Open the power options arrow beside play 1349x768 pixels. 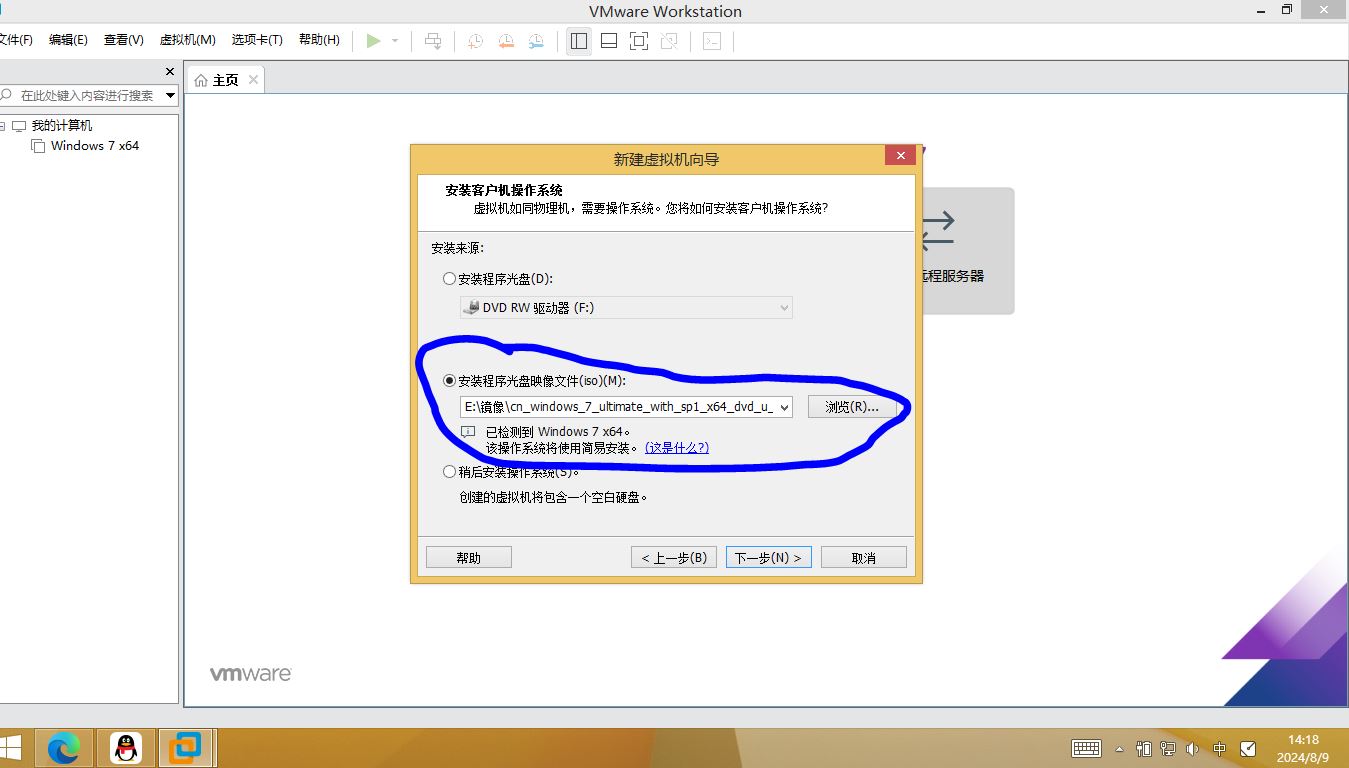tap(395, 41)
